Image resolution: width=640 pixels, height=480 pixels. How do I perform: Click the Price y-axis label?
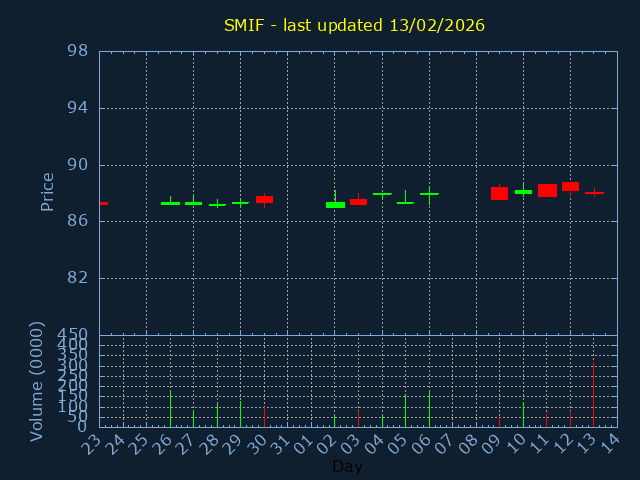47,191
